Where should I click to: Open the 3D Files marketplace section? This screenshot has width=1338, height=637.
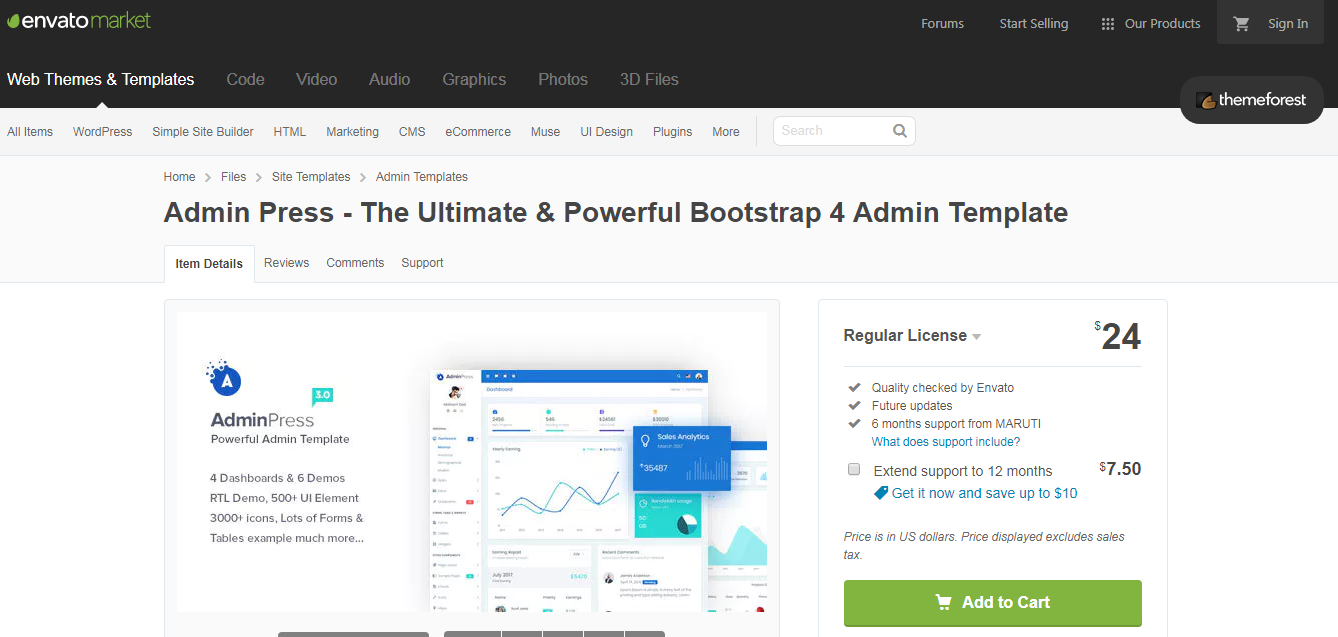[x=649, y=79]
